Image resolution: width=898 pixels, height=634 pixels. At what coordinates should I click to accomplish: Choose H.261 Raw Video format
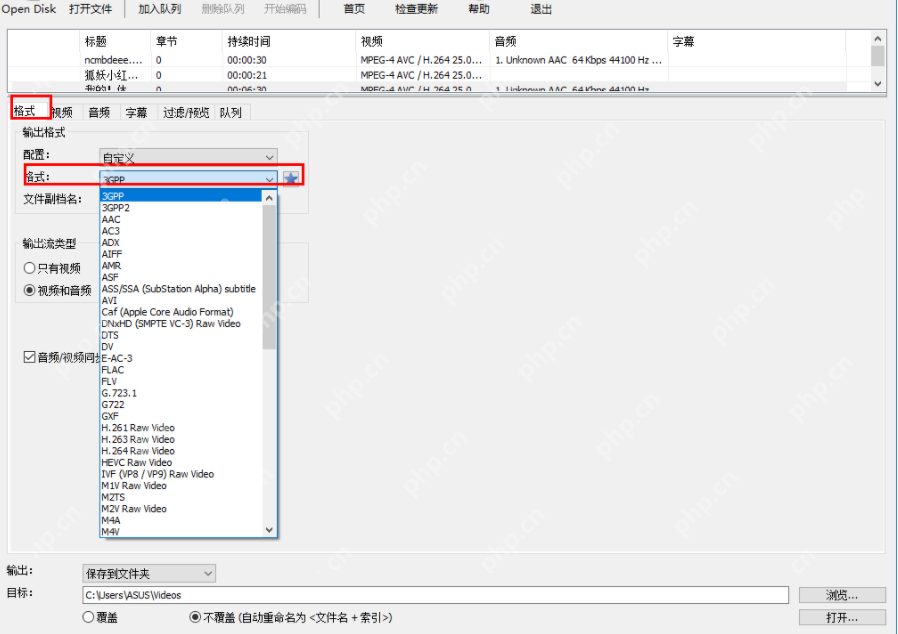[181, 428]
